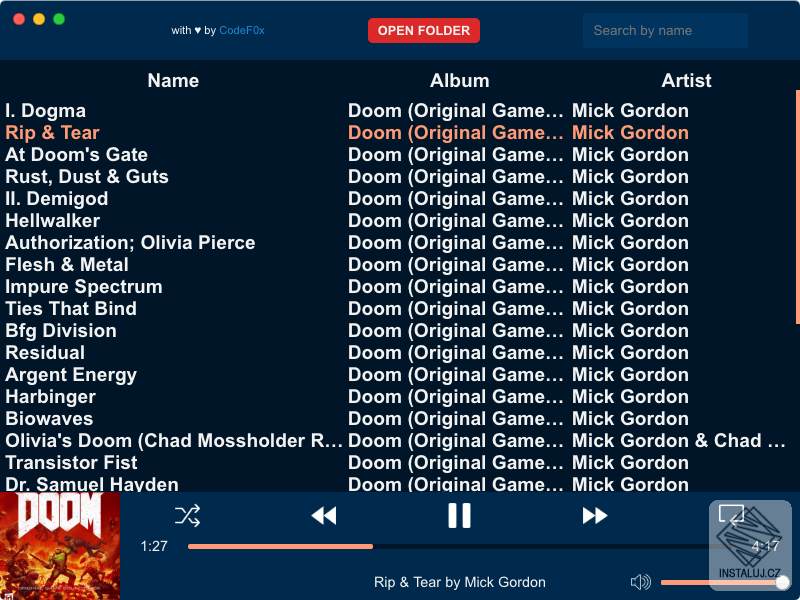Skip to the previous track
800x600 pixels.
[324, 515]
